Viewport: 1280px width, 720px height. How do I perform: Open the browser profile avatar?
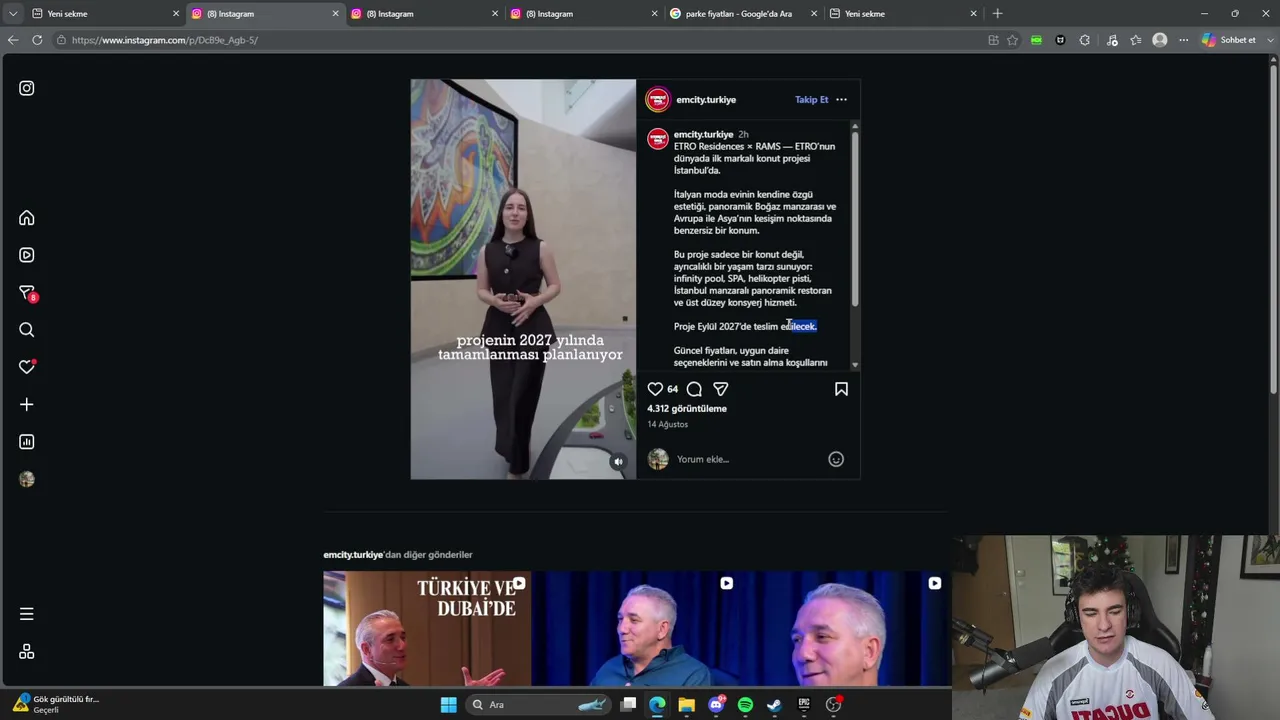click(1160, 40)
